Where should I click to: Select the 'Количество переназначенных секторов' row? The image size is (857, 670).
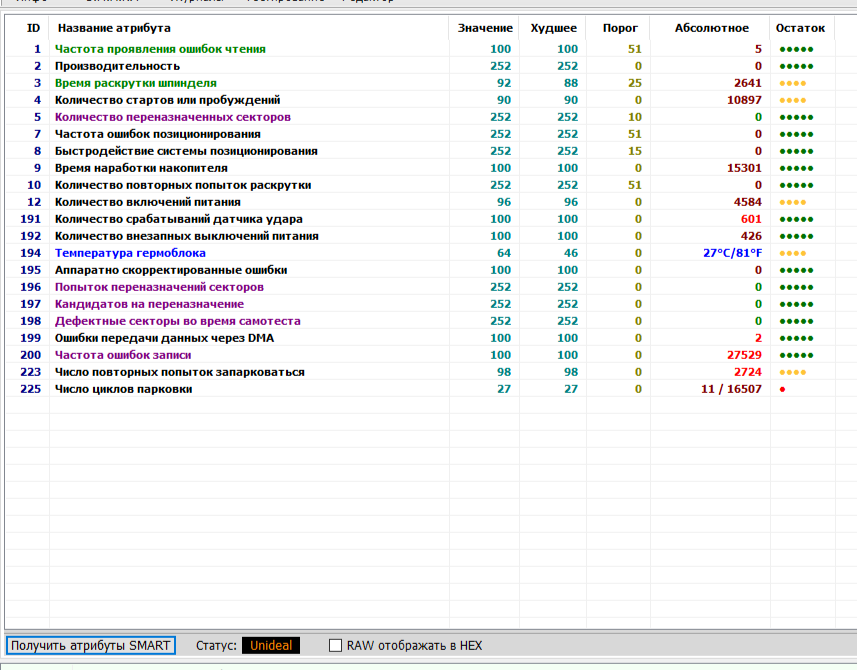coord(172,117)
